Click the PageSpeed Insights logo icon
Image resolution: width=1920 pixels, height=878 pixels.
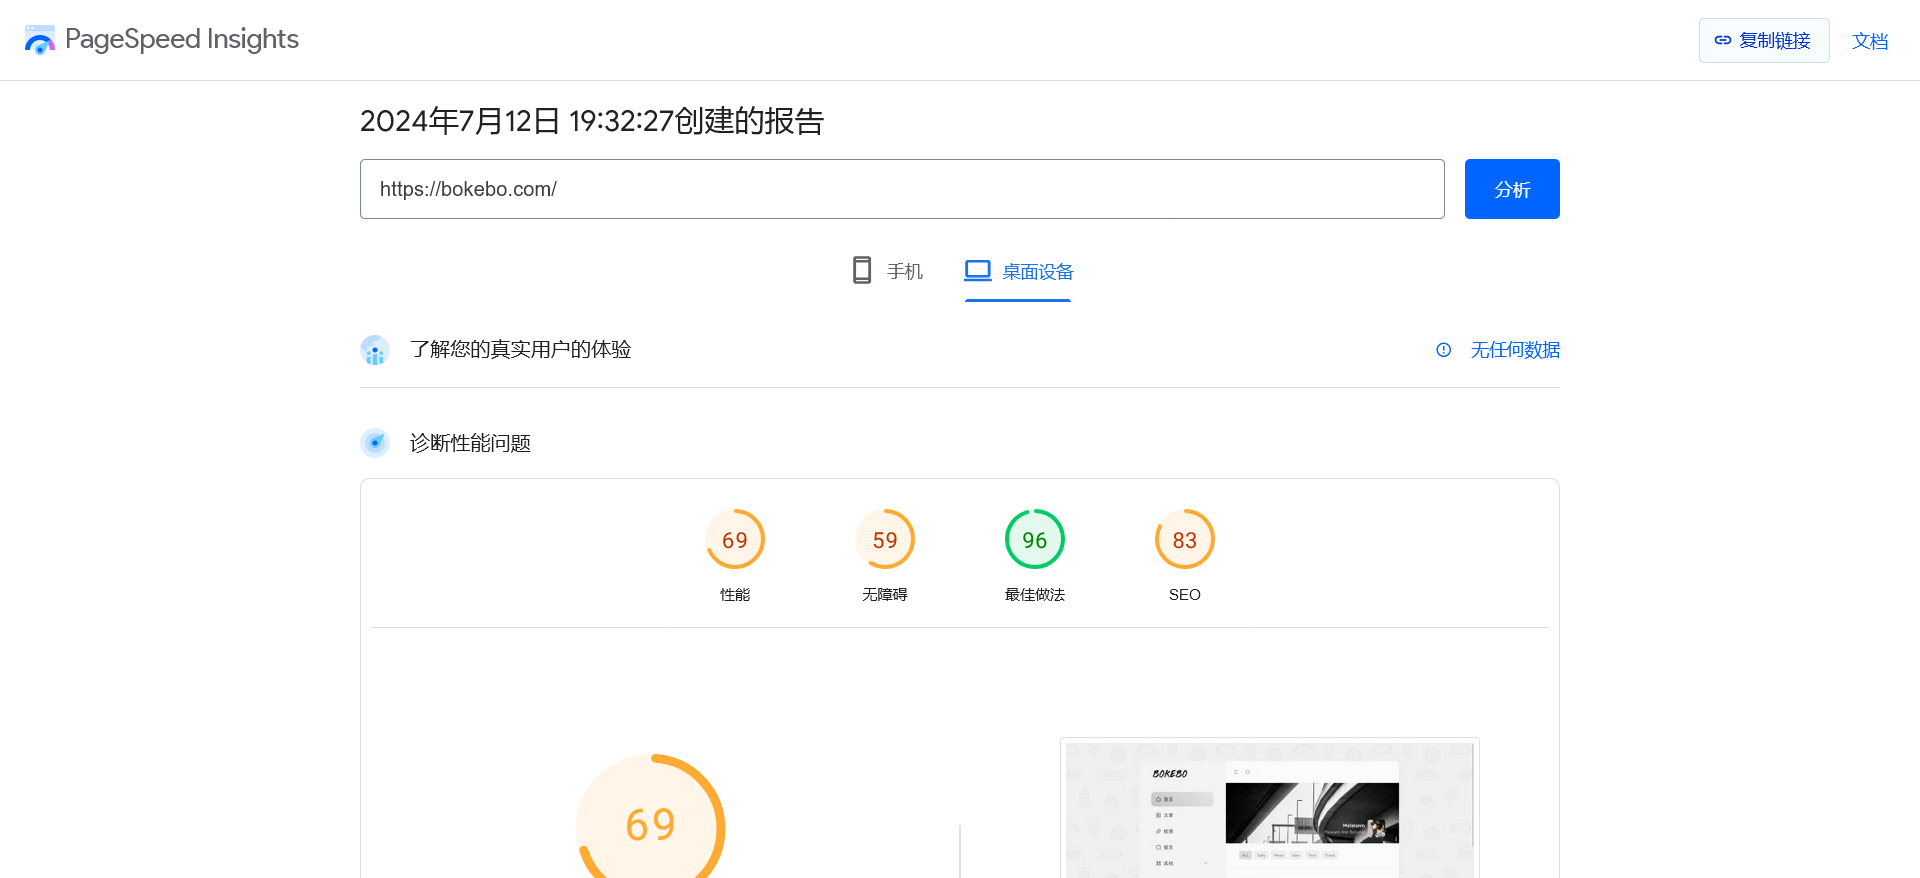(x=40, y=40)
